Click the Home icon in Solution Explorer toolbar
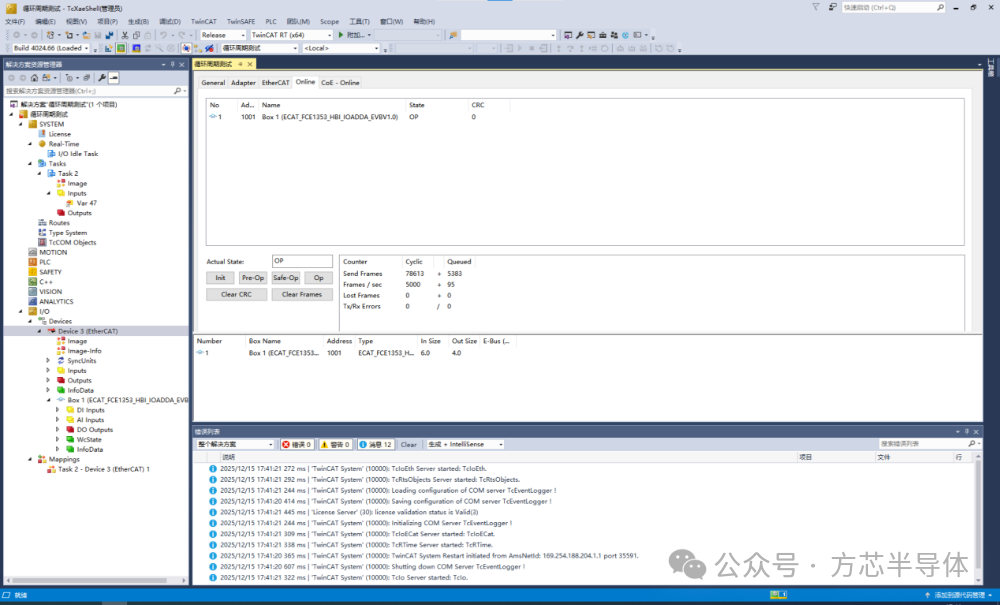 [34, 78]
